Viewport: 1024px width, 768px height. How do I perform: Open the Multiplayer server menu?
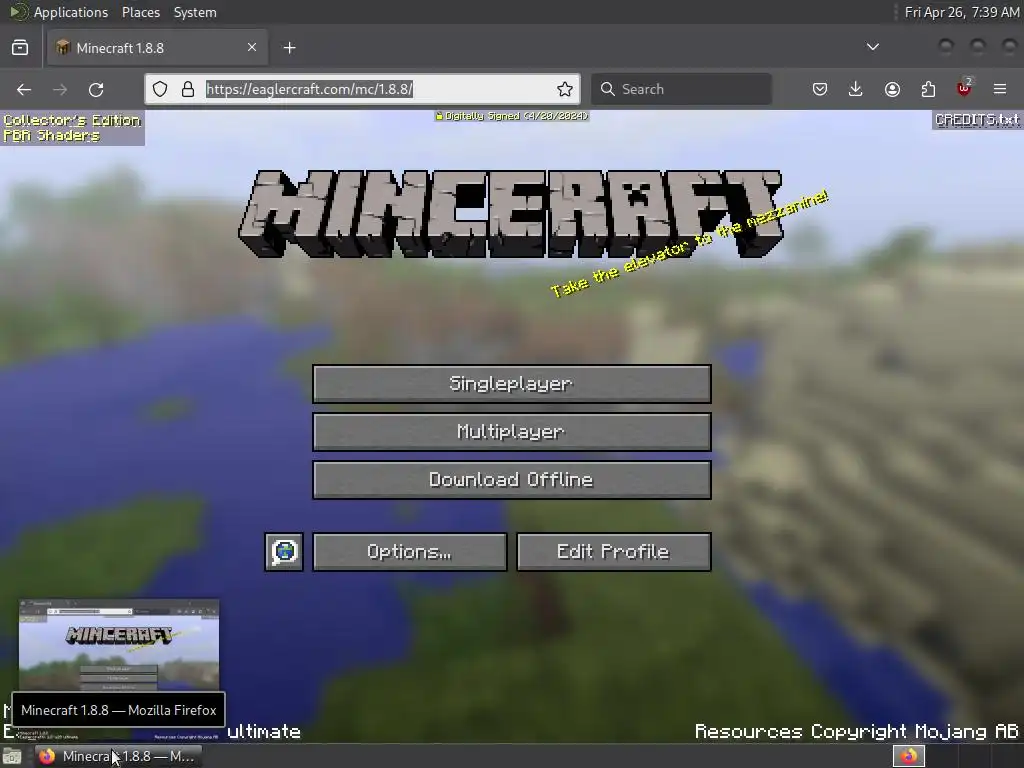tap(511, 432)
